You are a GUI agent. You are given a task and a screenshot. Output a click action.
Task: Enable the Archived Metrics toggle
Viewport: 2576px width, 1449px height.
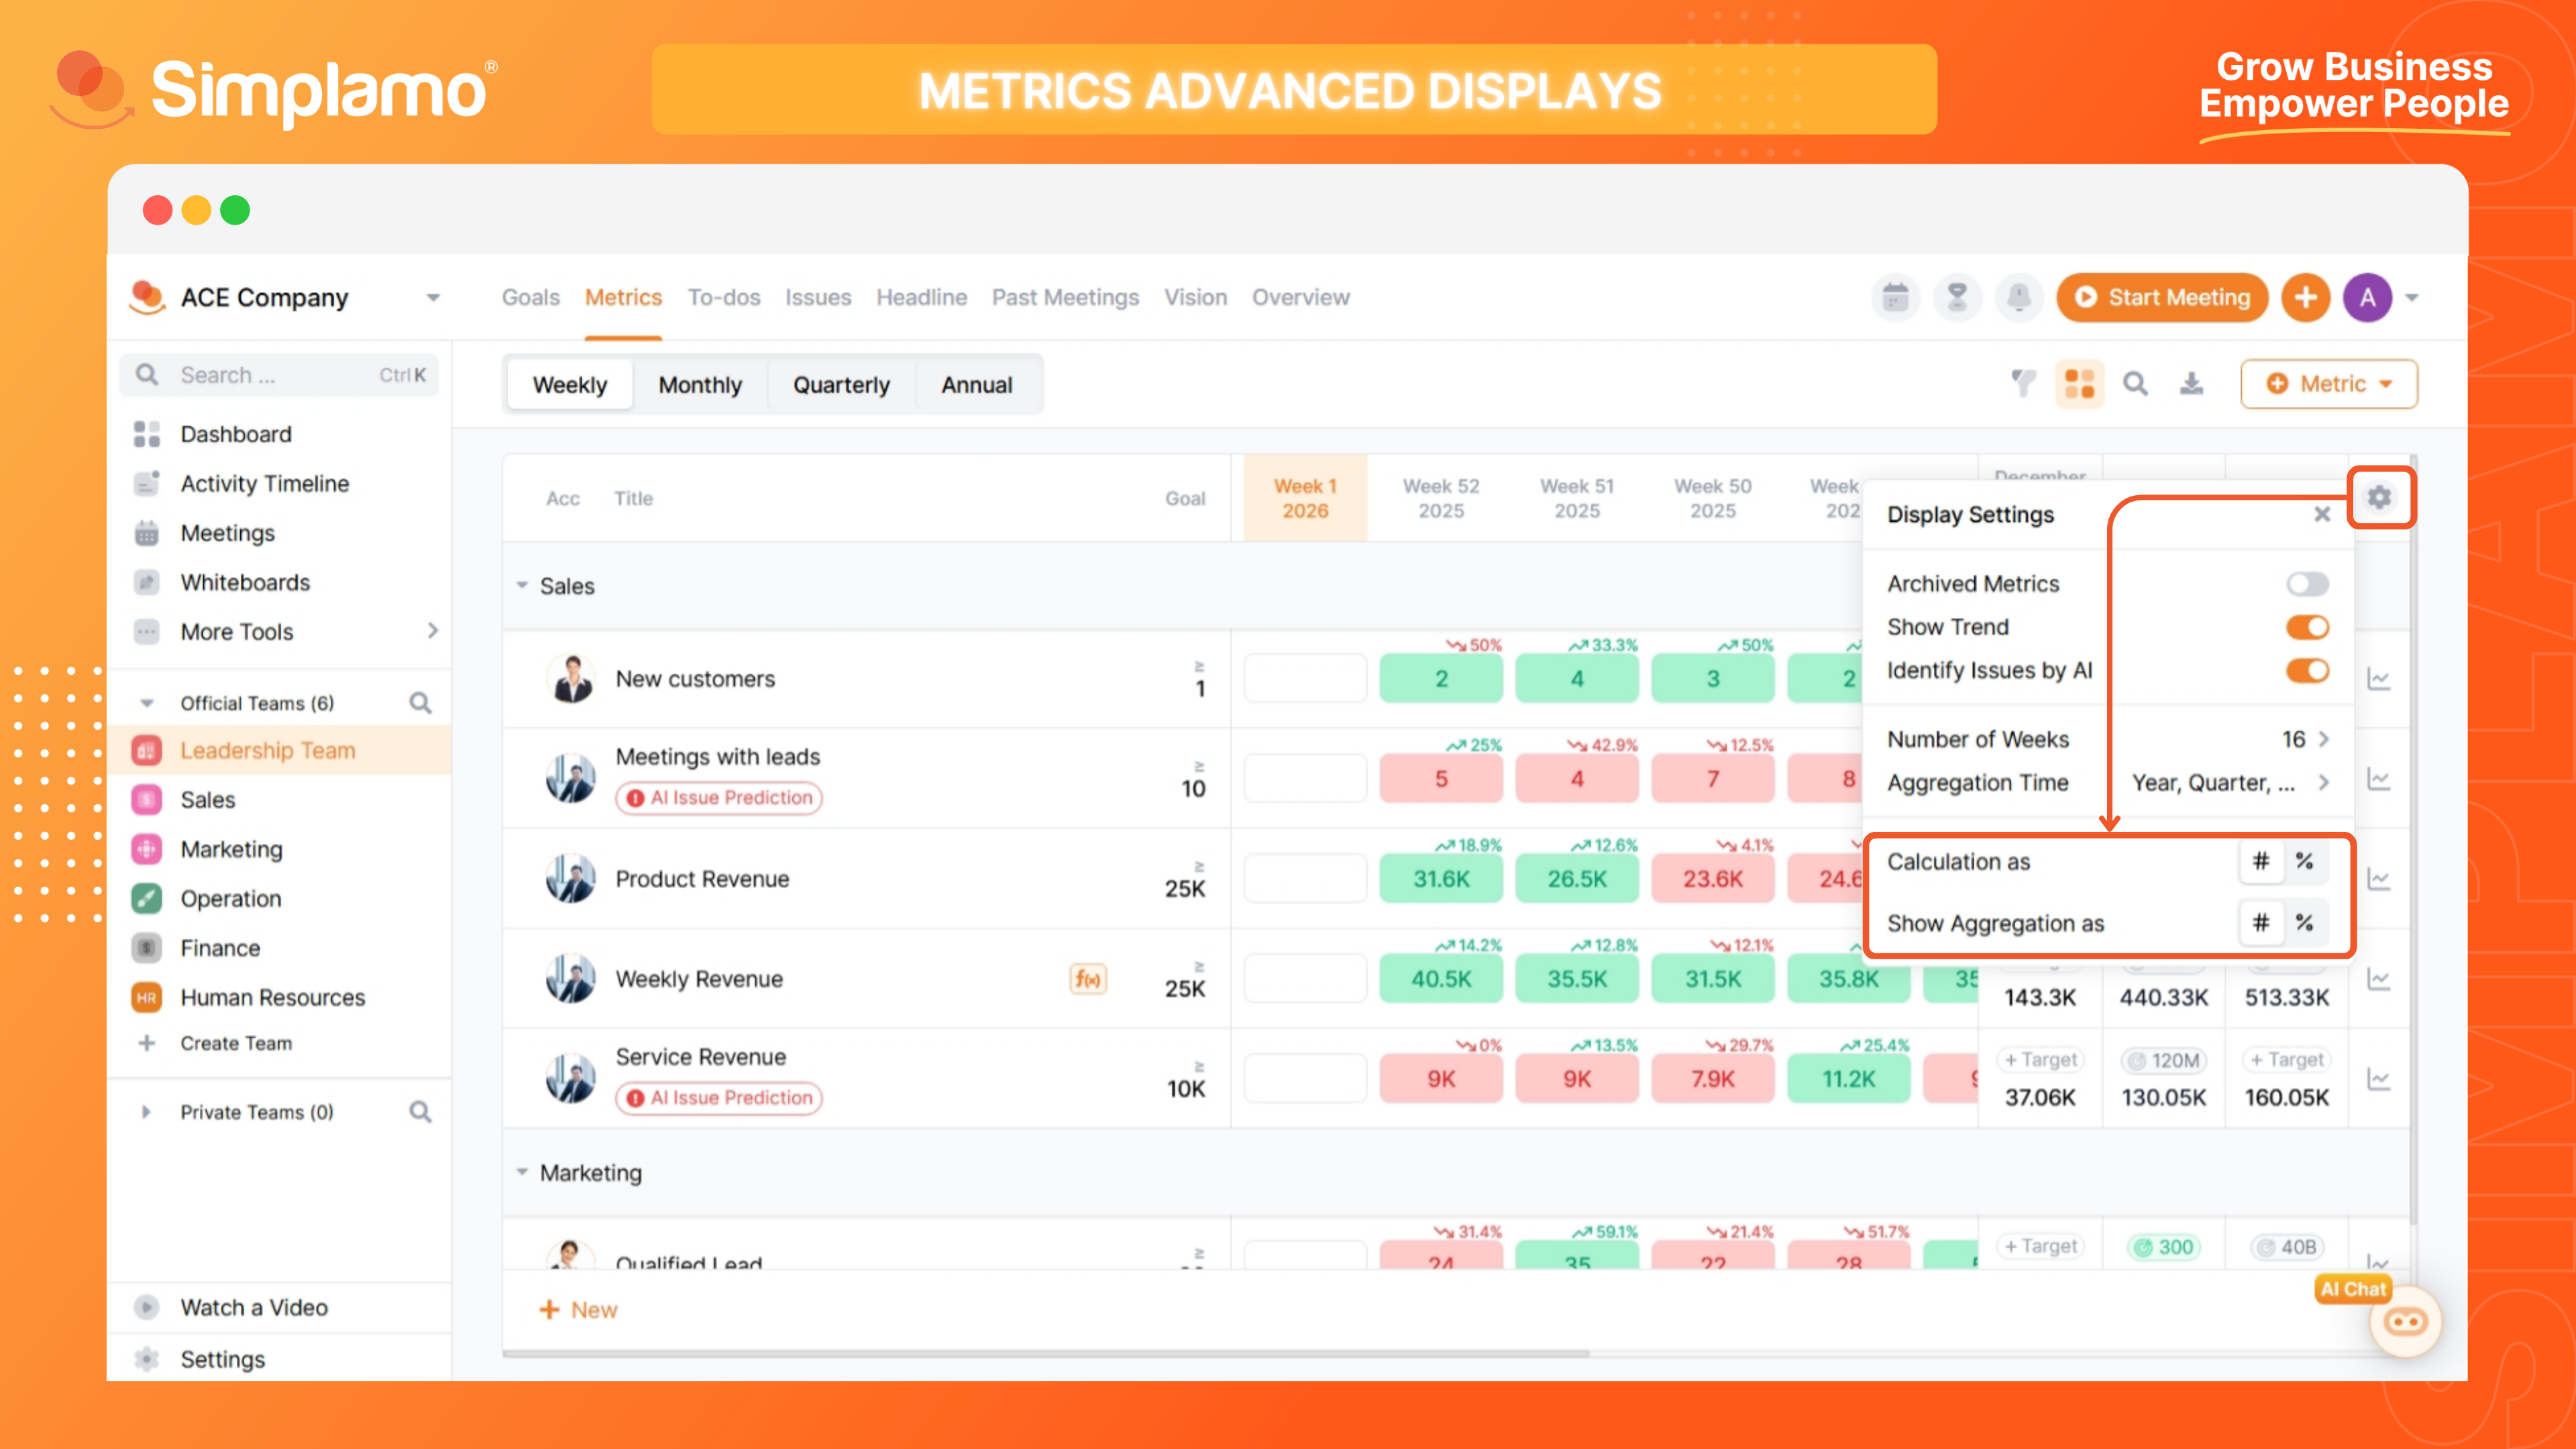point(2307,584)
